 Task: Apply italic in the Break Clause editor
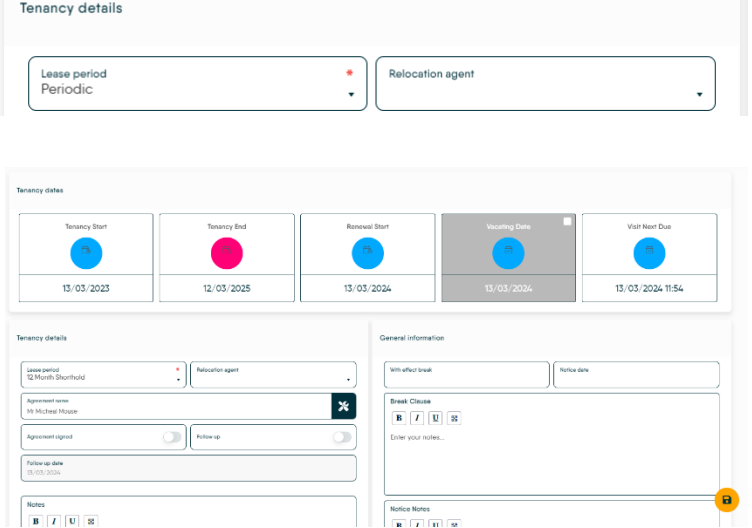pos(416,418)
